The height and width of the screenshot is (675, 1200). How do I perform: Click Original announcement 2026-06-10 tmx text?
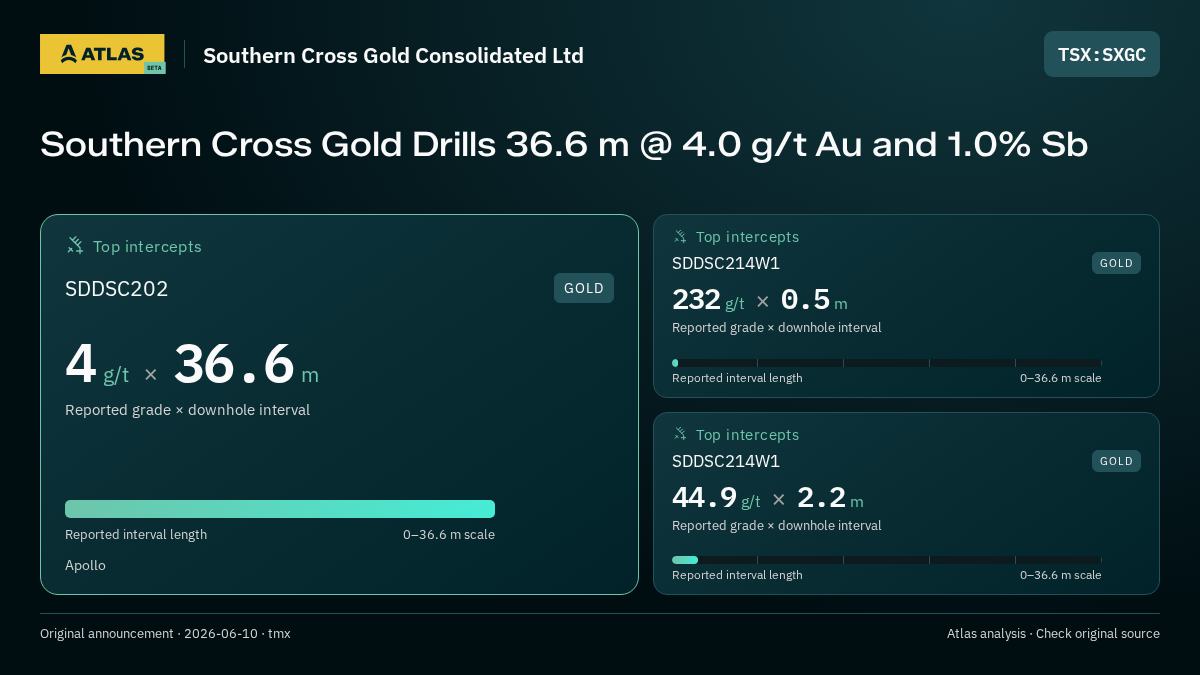(165, 634)
